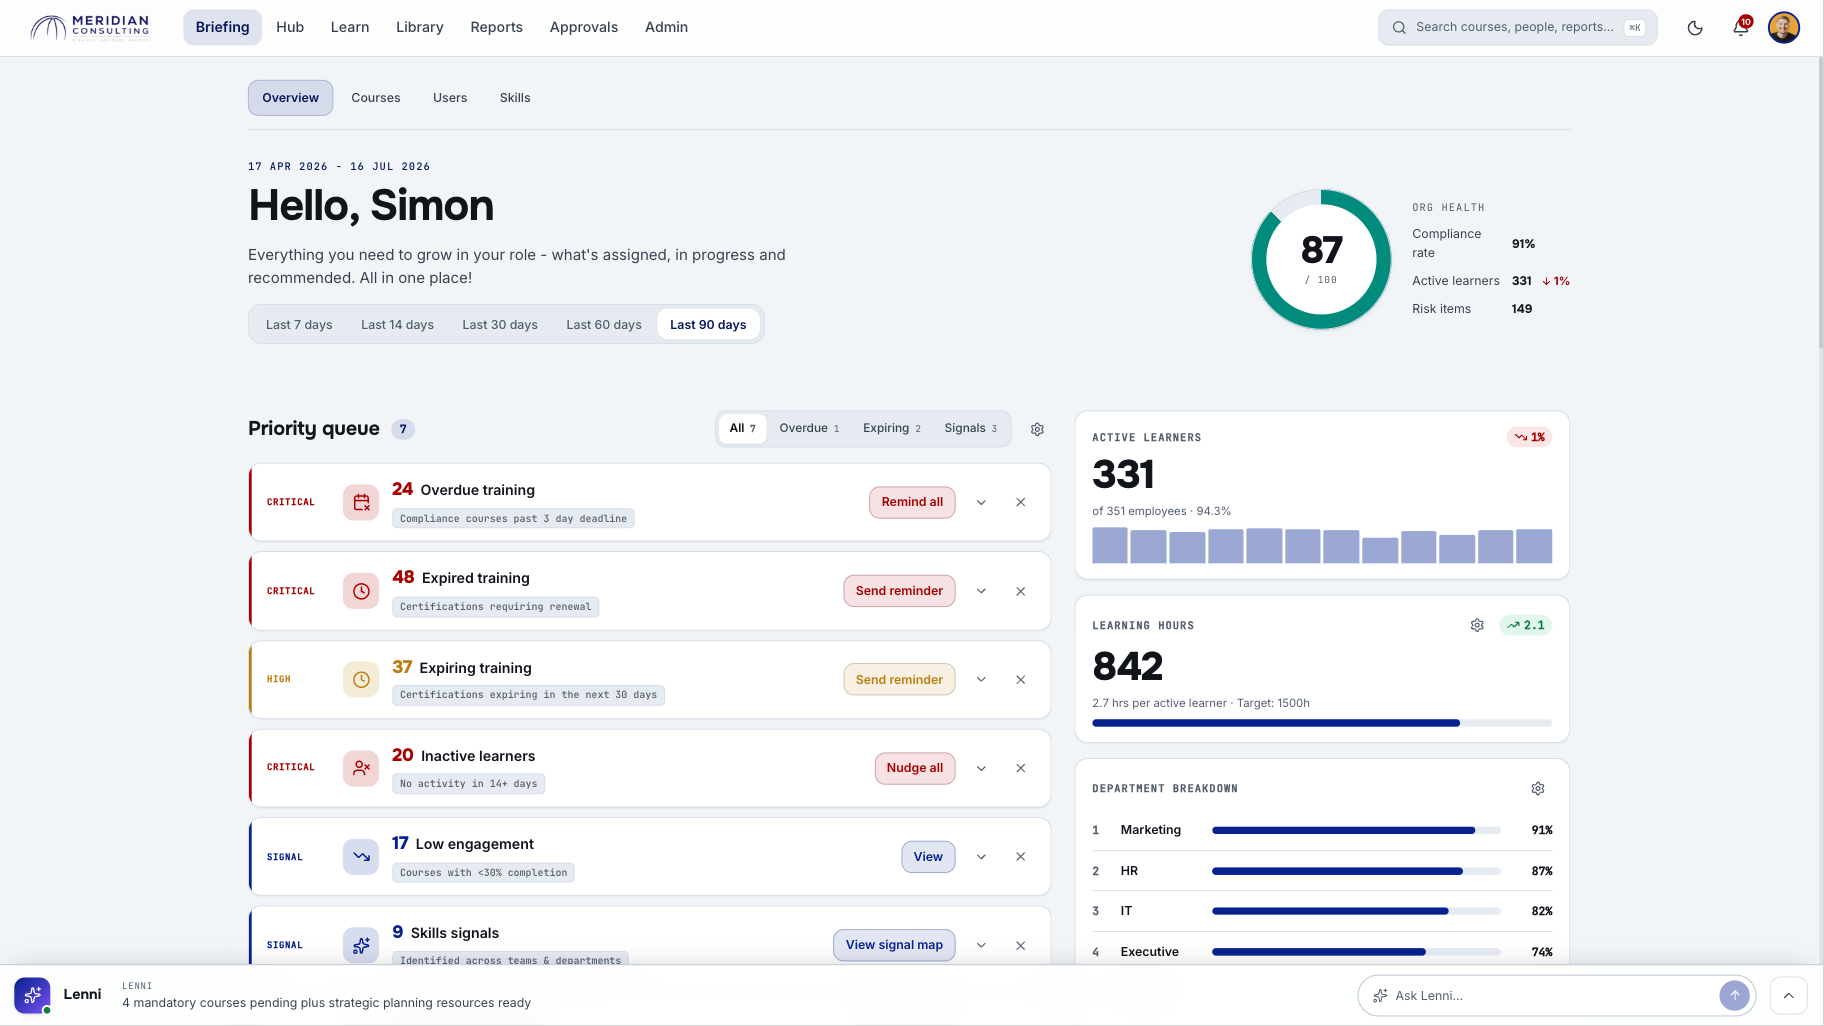Open Department Breakdown settings gear

1538,789
